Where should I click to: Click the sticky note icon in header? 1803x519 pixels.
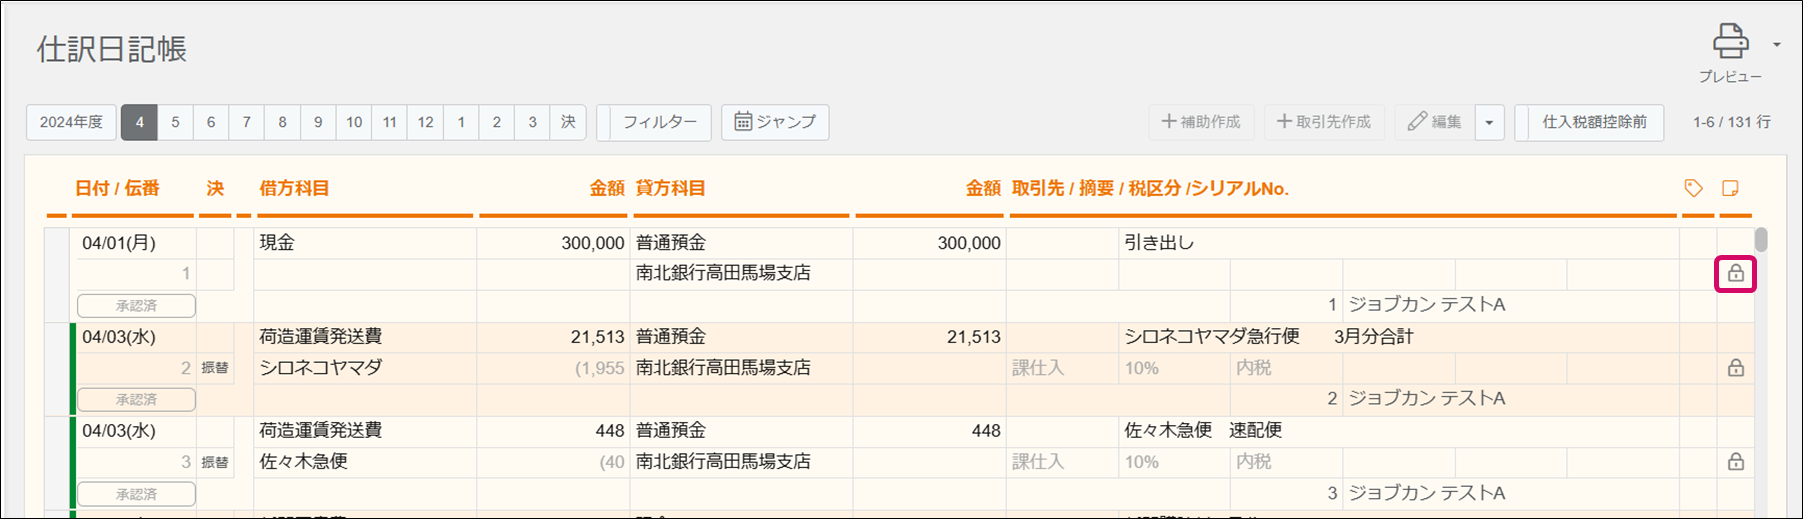(x=1730, y=188)
